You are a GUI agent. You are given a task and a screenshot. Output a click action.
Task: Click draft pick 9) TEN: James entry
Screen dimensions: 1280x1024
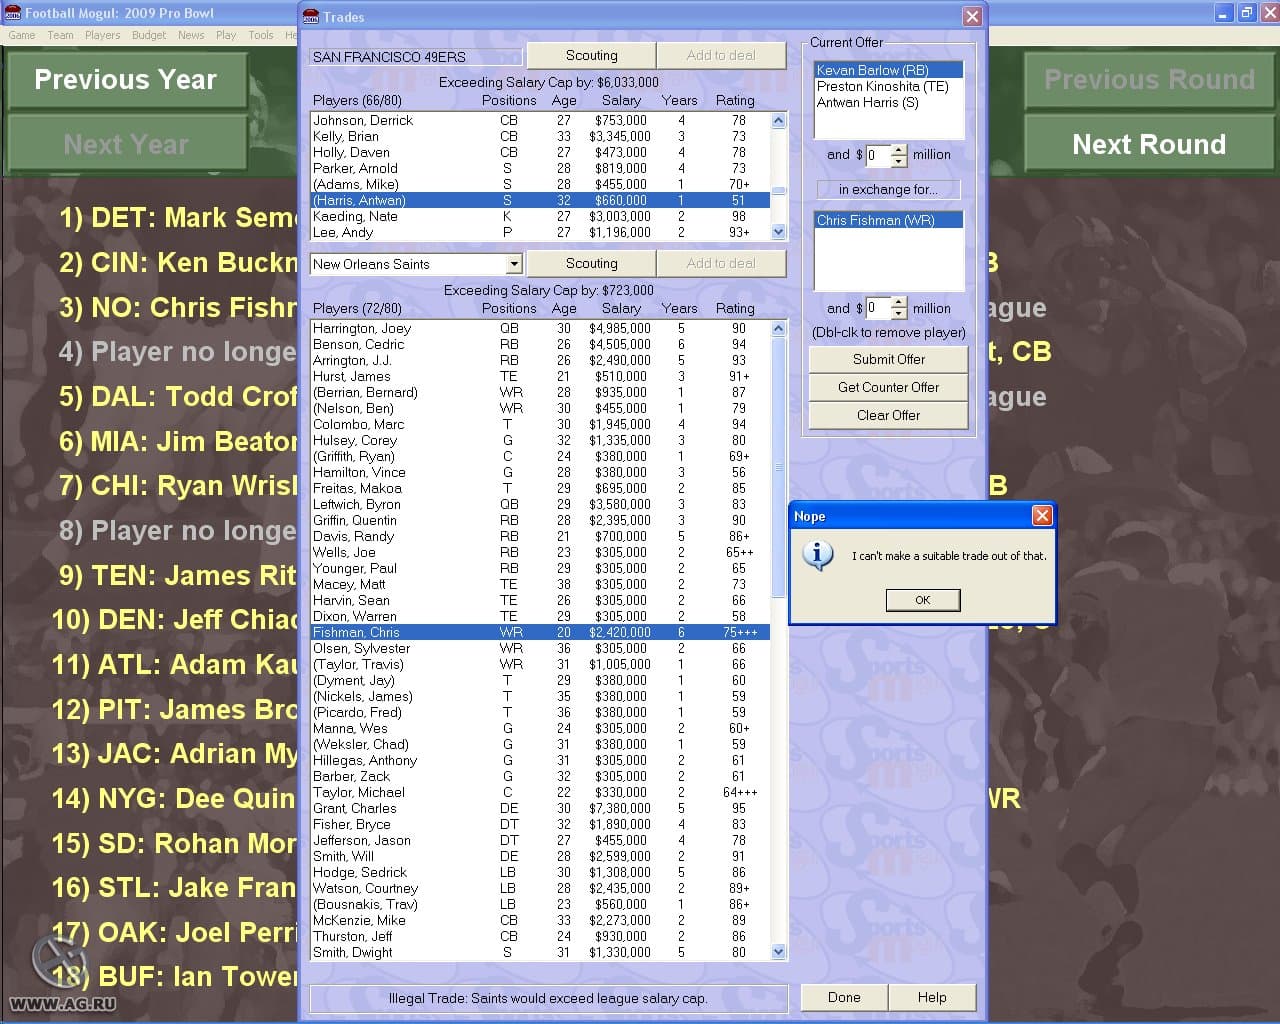click(178, 576)
